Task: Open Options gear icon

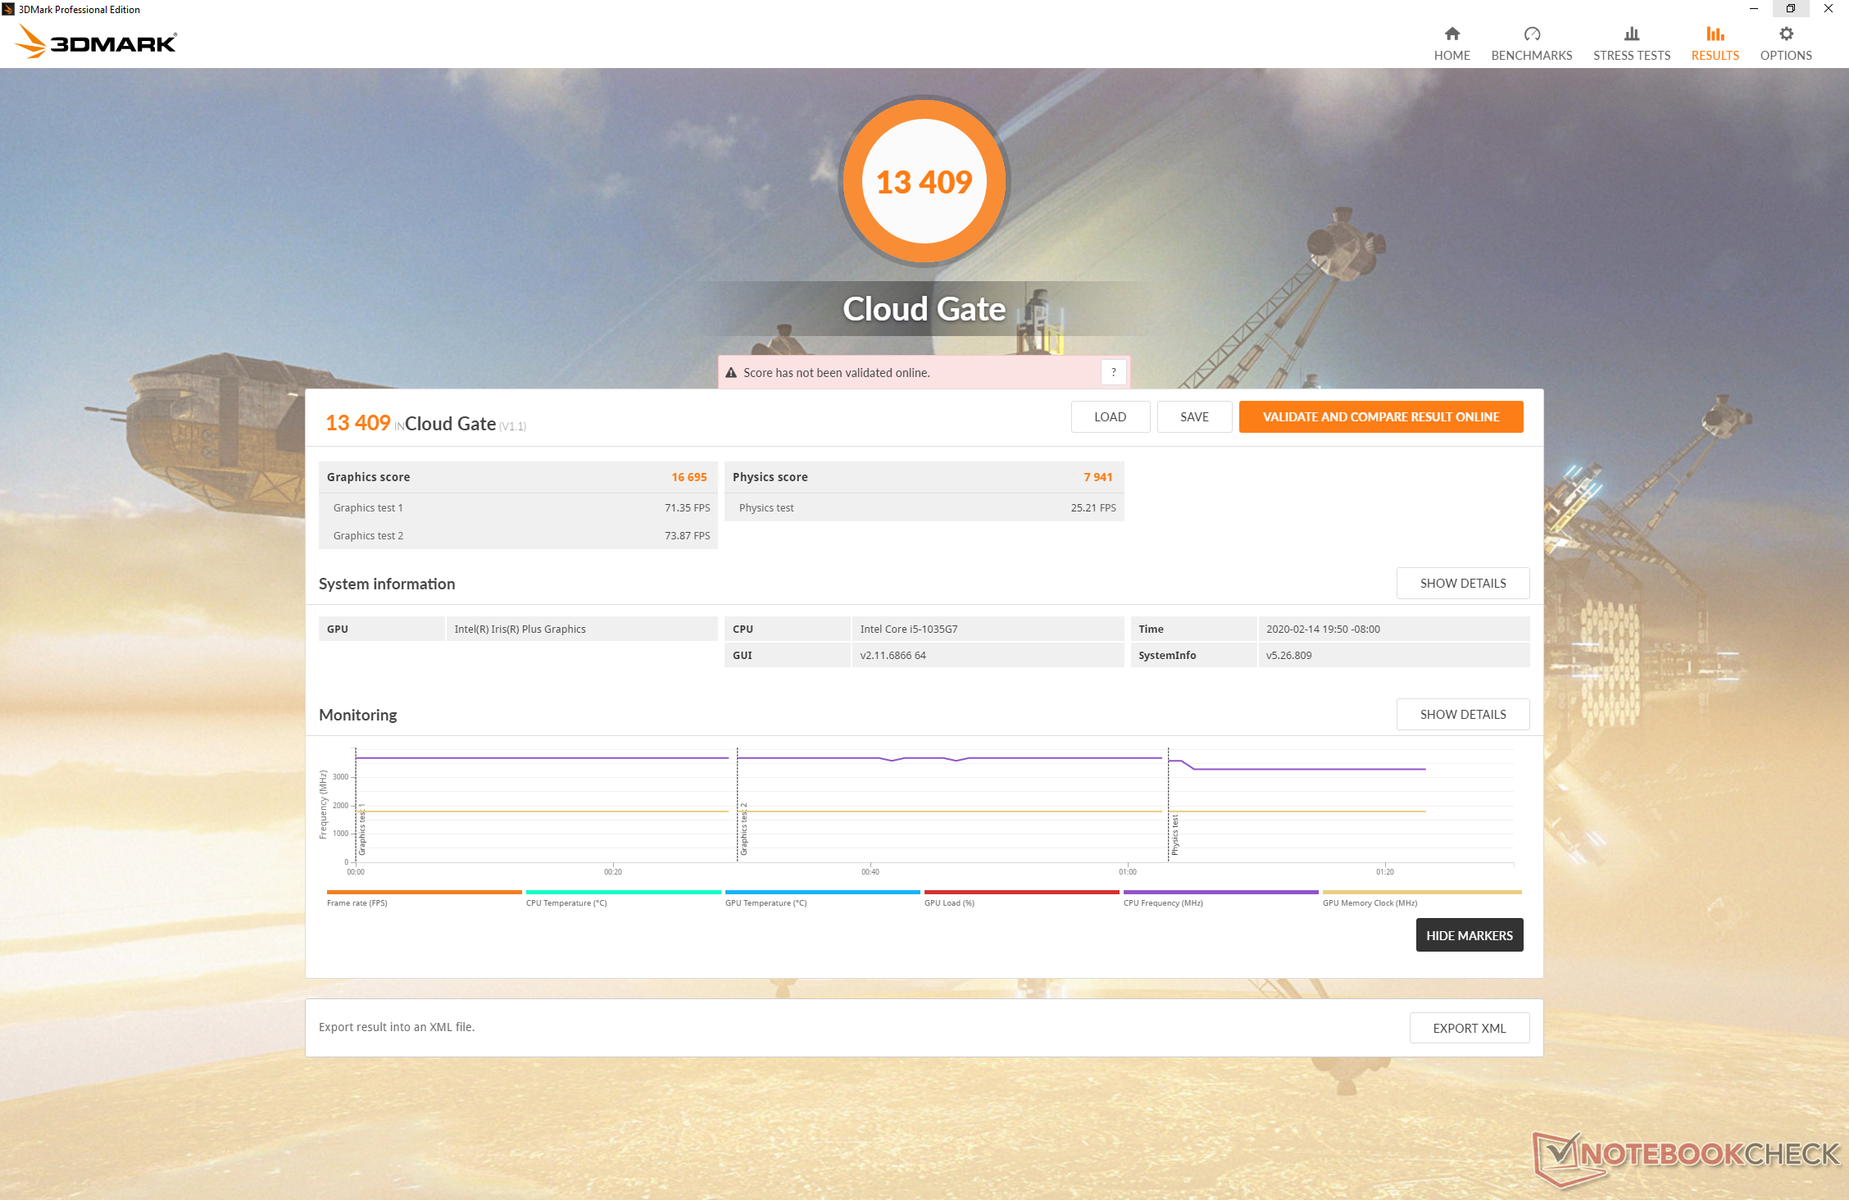Action: pyautogui.click(x=1785, y=34)
